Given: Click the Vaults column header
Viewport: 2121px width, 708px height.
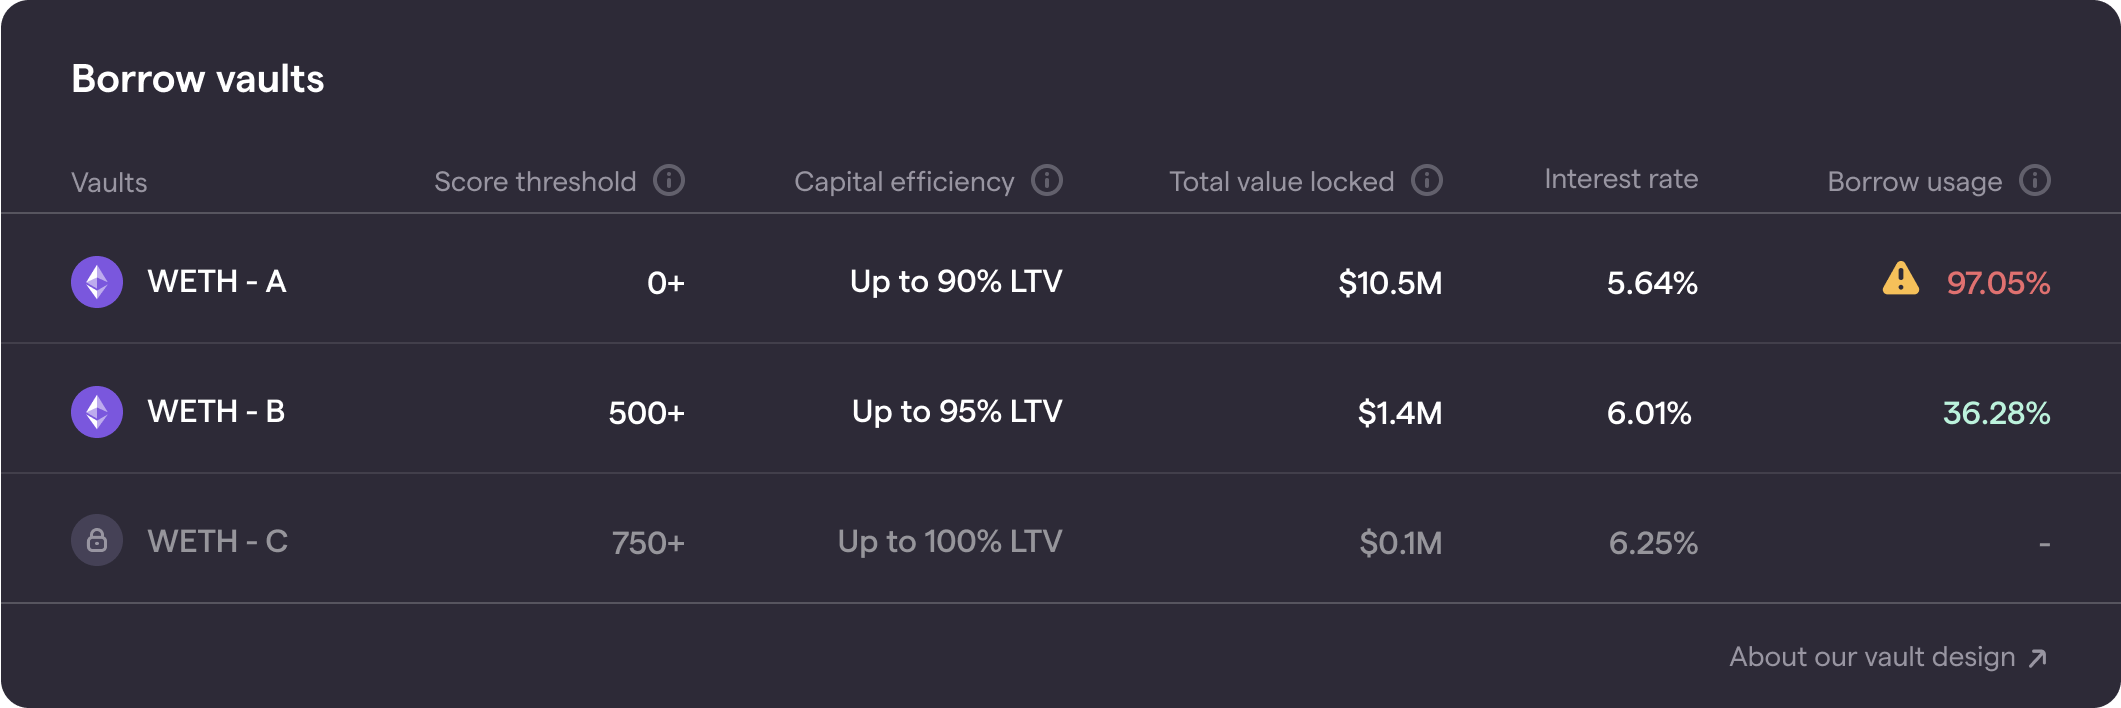Looking at the screenshot, I should 109,182.
